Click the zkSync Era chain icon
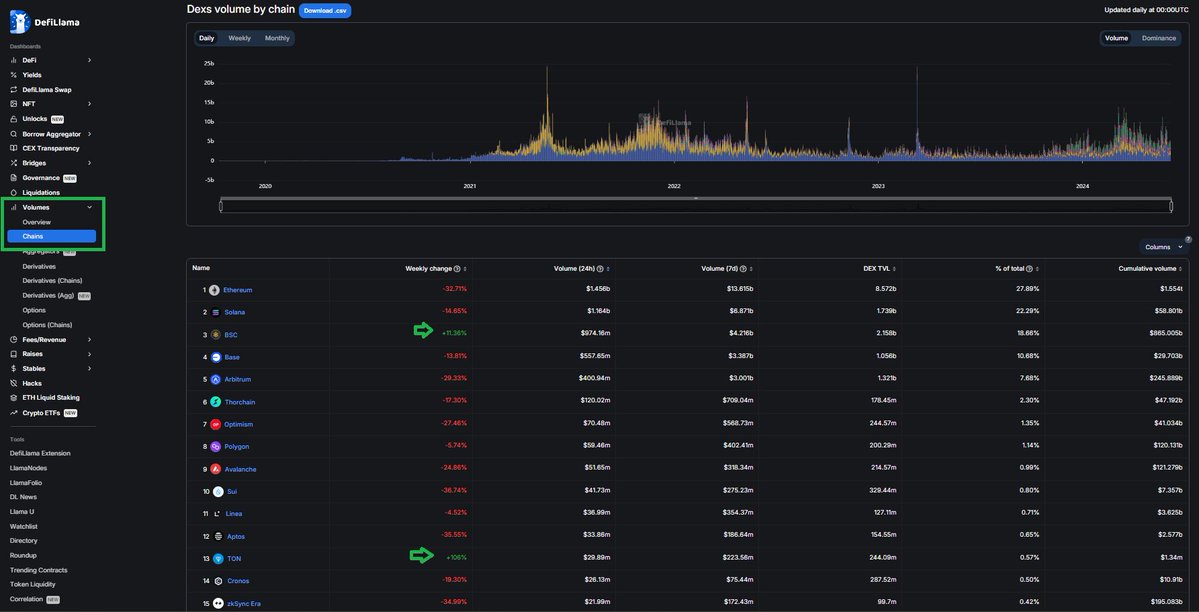 [218, 604]
